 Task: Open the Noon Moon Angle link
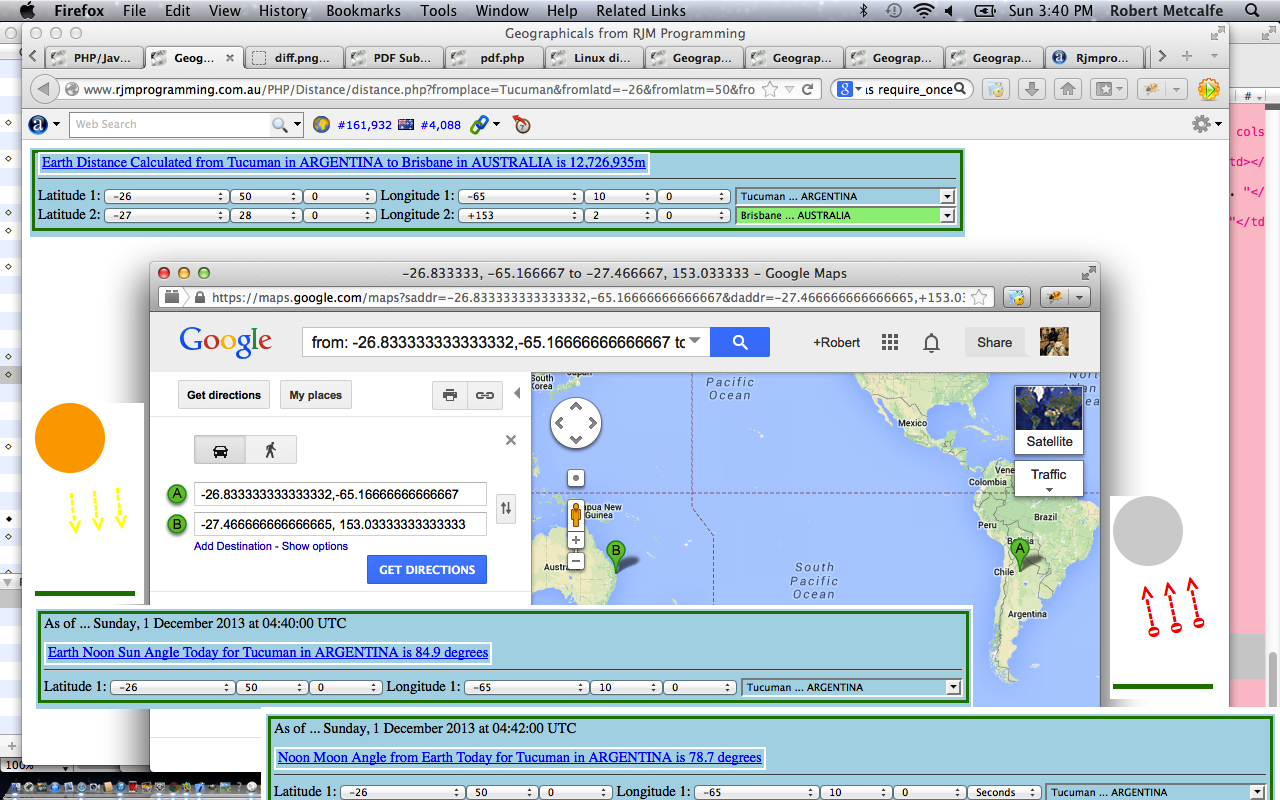(520, 757)
